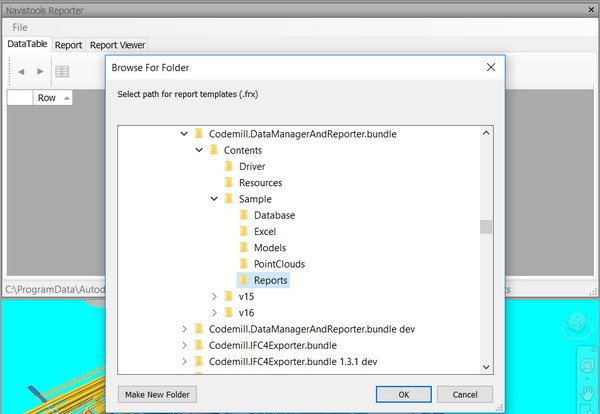Expand the Codemill.IFC4Exporter.bundle folder

pos(183,345)
